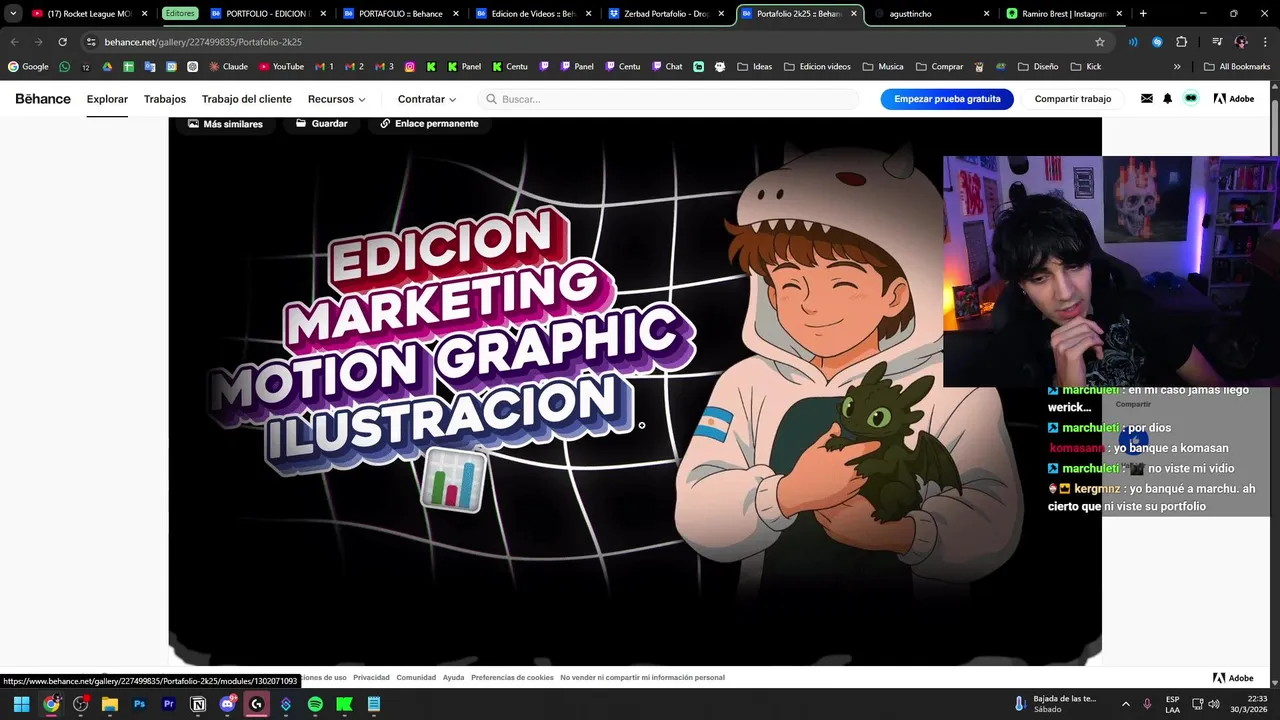Expand the Recursos dropdown
This screenshot has width=1280, height=720.
pyautogui.click(x=337, y=99)
